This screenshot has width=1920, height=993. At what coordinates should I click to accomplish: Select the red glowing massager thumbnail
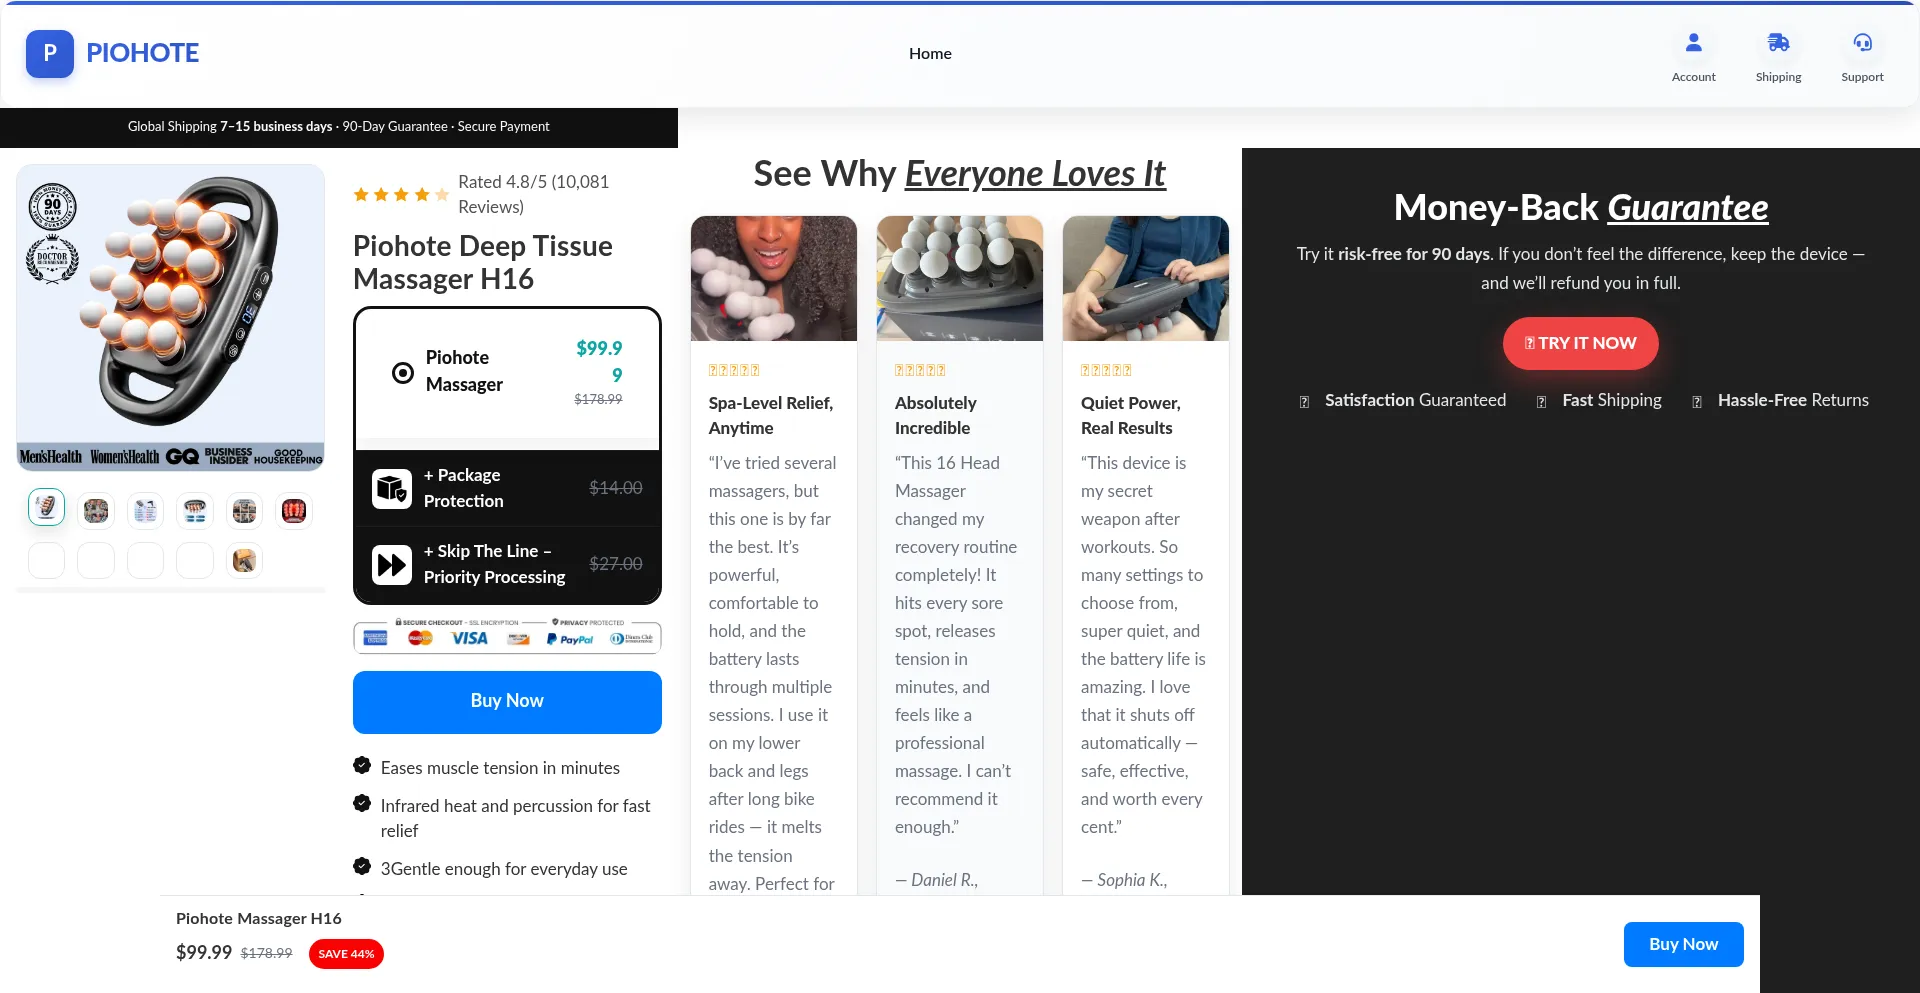(x=293, y=511)
